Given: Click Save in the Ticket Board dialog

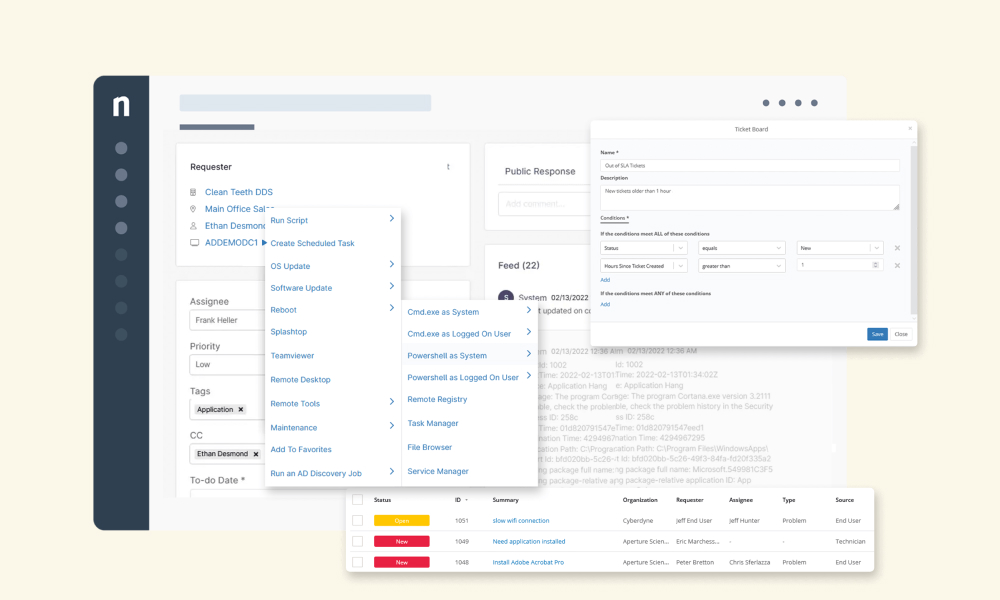Looking at the screenshot, I should [x=878, y=334].
